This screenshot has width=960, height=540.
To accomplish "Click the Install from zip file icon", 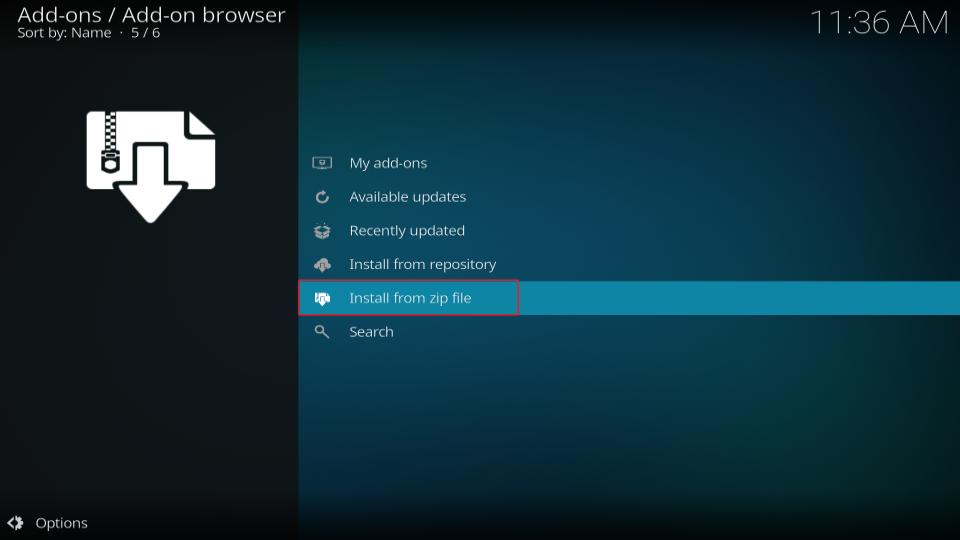I will click(x=322, y=298).
